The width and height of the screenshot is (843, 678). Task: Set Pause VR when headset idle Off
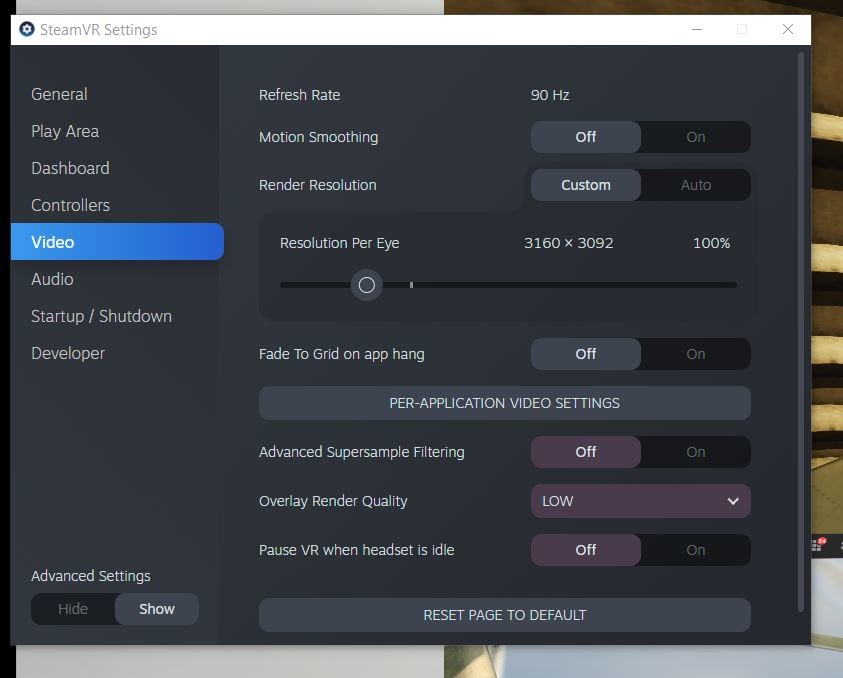tap(585, 550)
